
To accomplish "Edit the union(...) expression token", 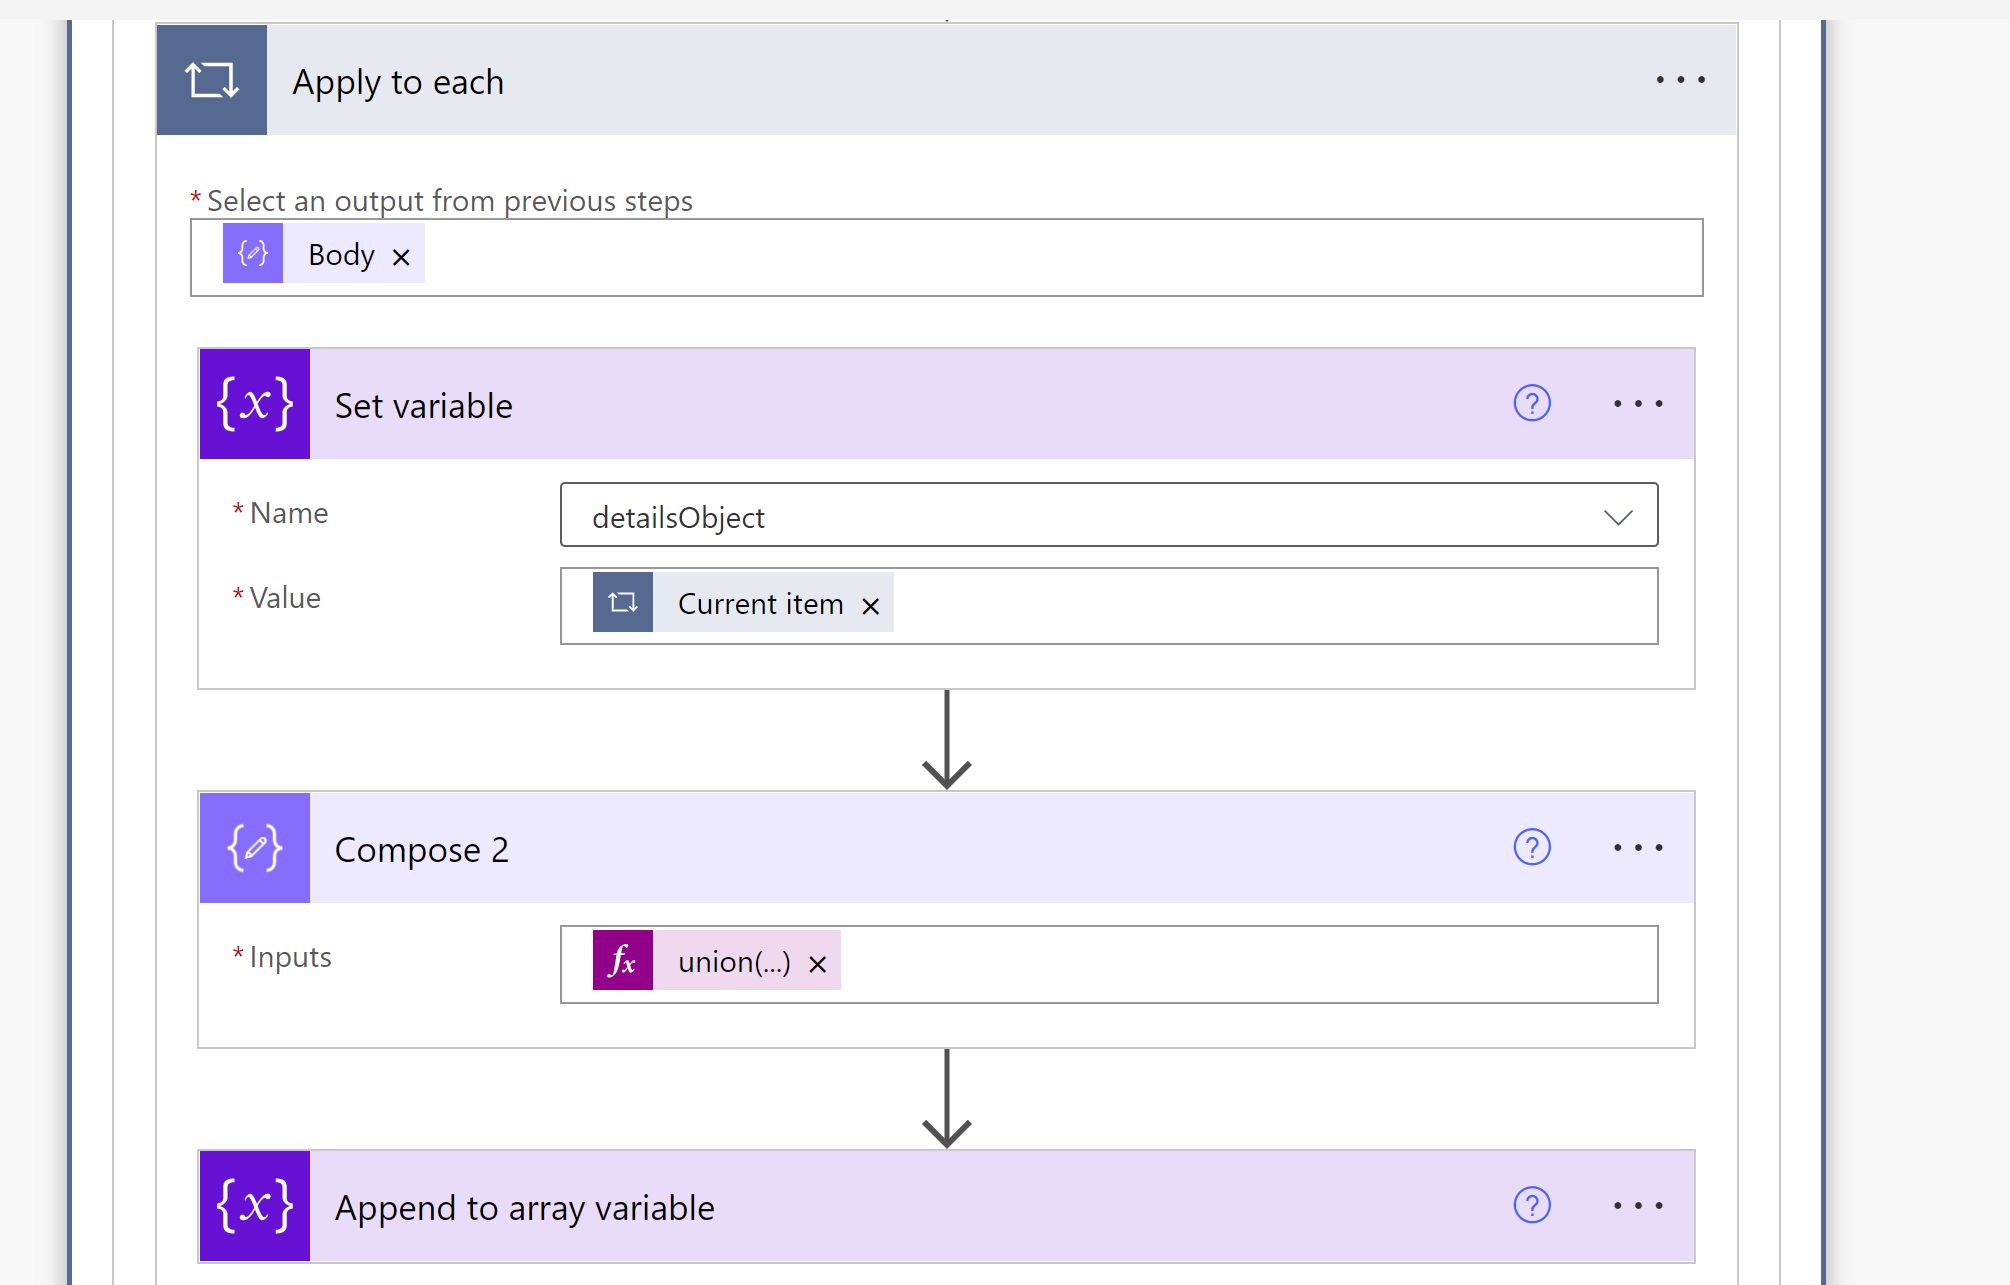I will click(733, 962).
